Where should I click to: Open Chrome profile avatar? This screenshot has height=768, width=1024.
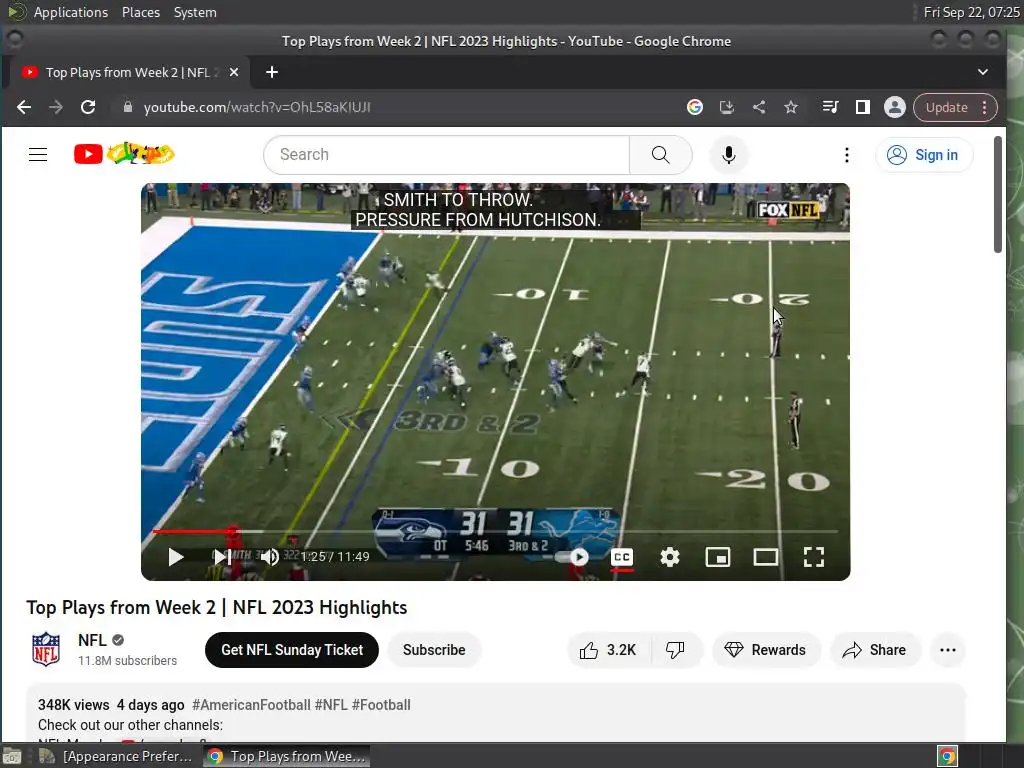point(895,107)
